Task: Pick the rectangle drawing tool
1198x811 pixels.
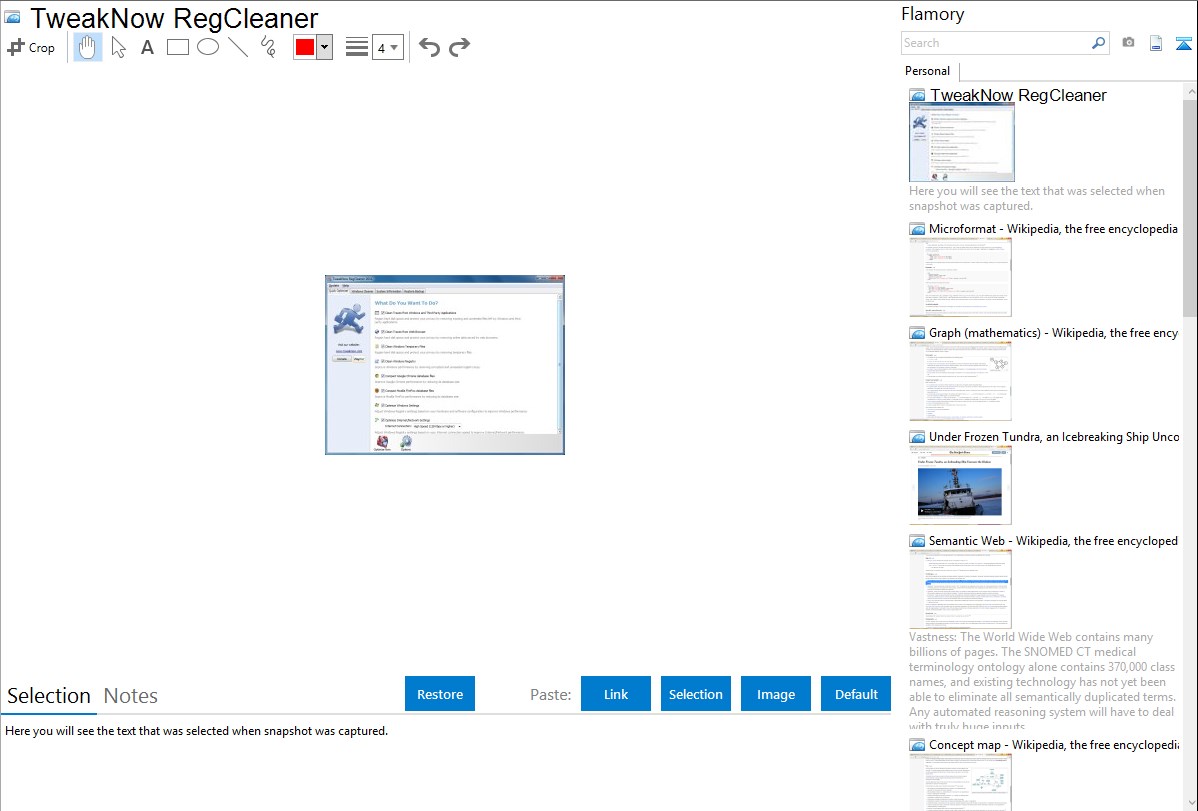Action: click(x=177, y=47)
